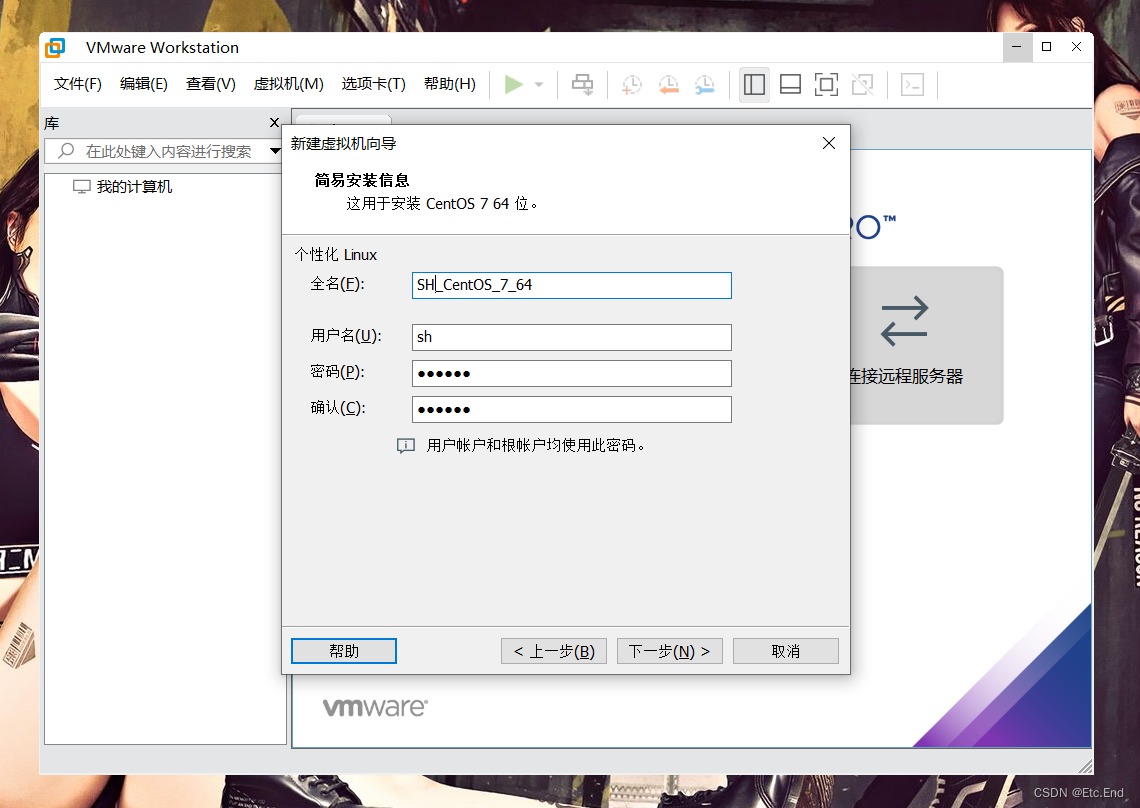Click the username field containing sh

click(x=571, y=337)
